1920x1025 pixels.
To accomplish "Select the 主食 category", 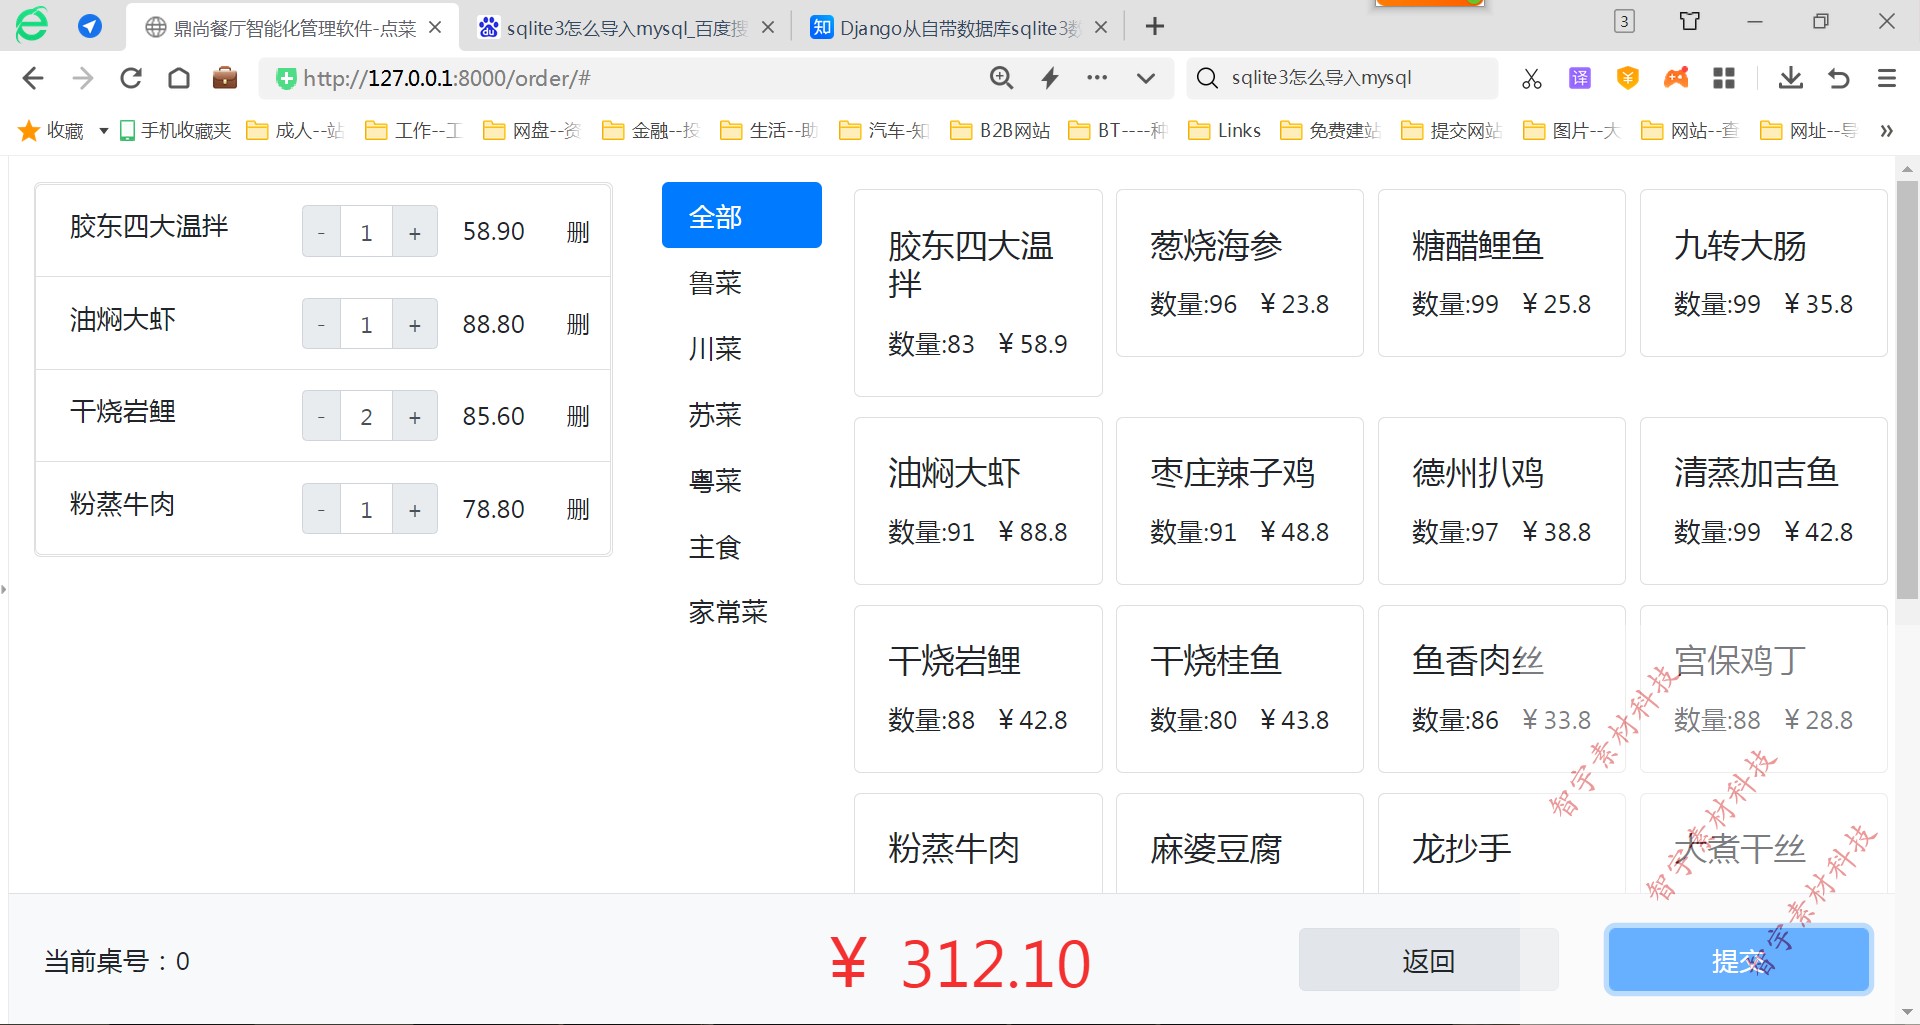I will click(x=715, y=547).
